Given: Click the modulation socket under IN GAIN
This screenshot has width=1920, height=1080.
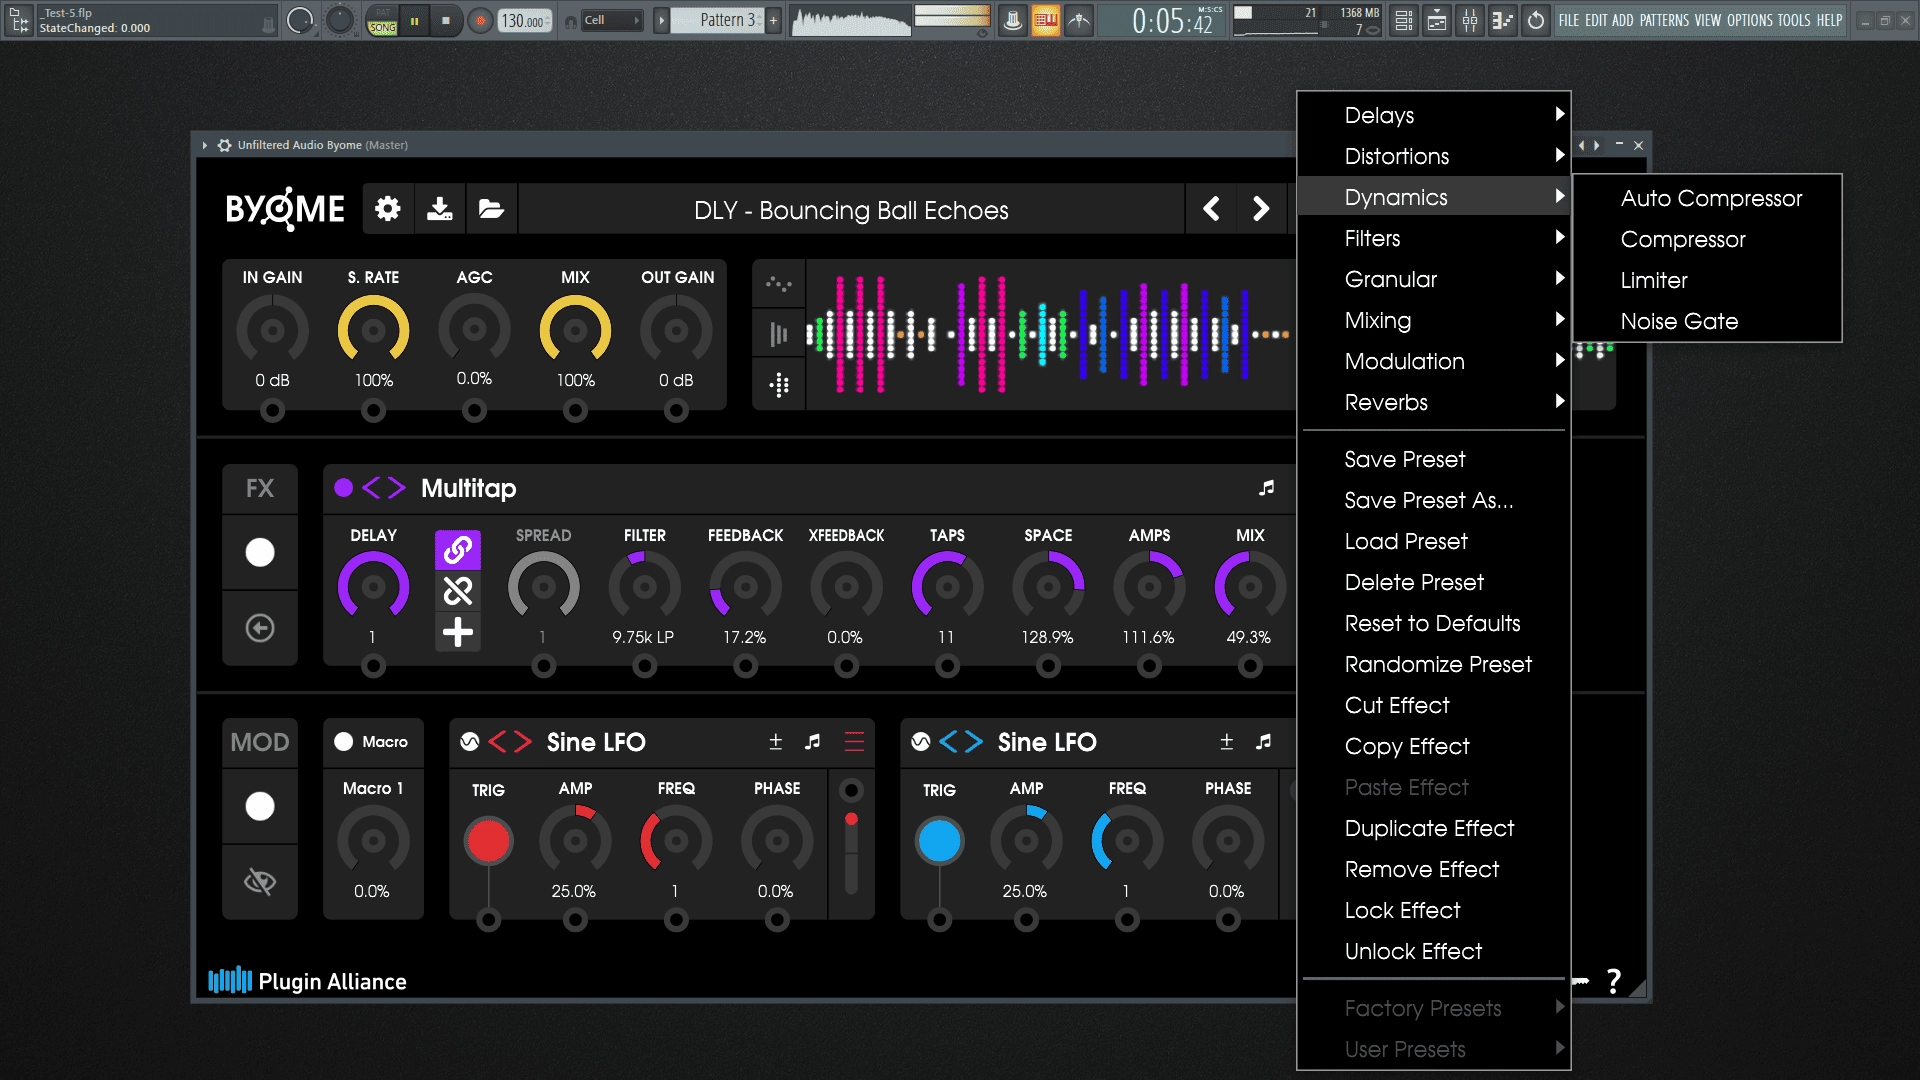Looking at the screenshot, I should pos(272,410).
